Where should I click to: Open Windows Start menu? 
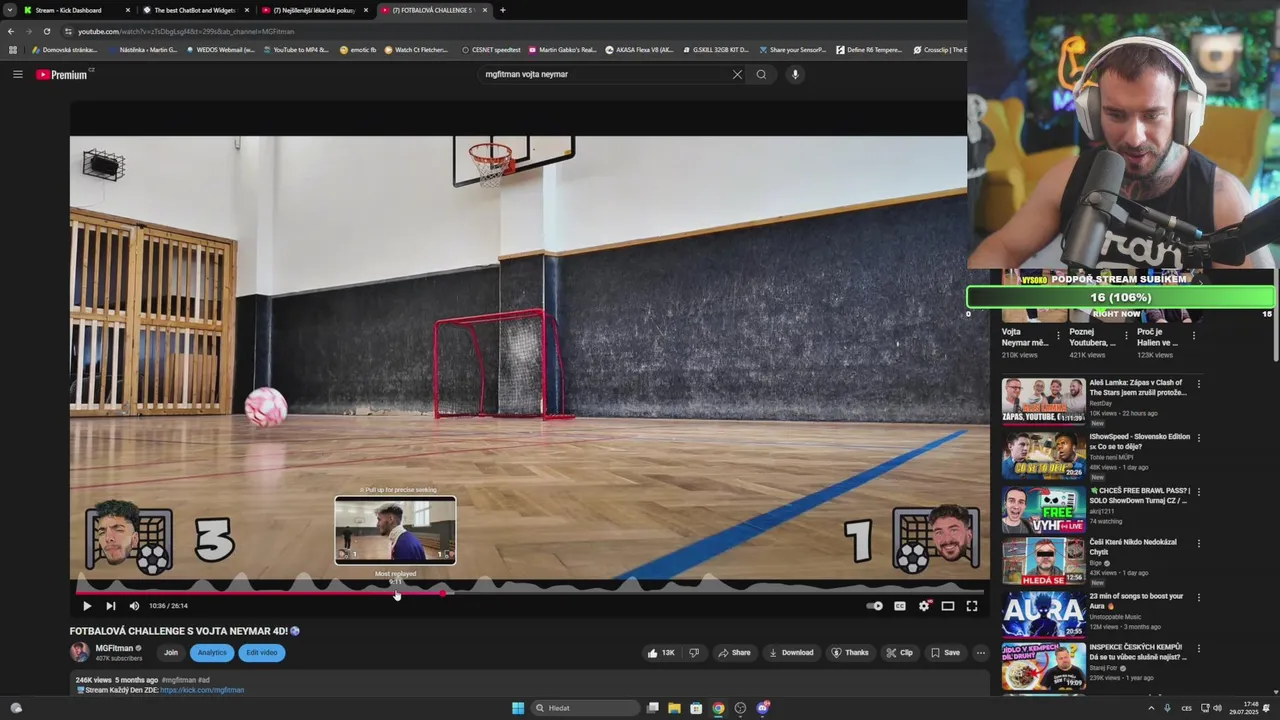518,708
